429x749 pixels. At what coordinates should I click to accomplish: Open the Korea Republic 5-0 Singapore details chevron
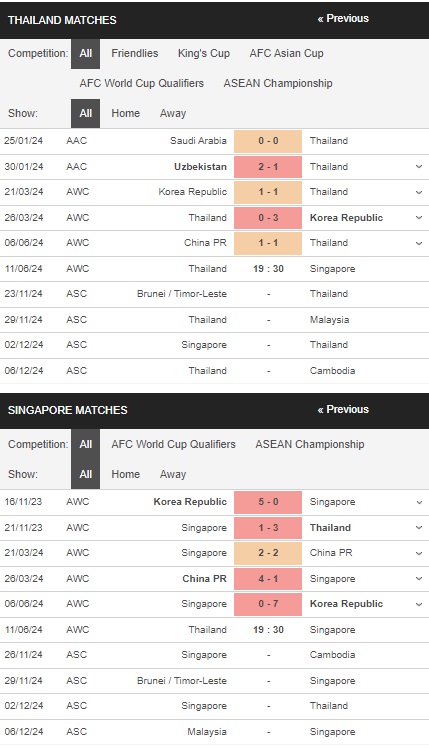418,502
